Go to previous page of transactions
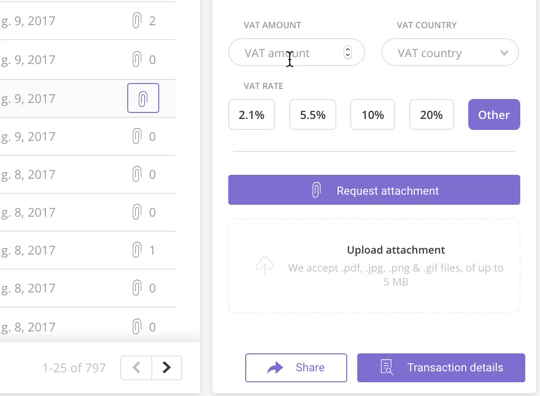This screenshot has width=540, height=396. coord(136,367)
